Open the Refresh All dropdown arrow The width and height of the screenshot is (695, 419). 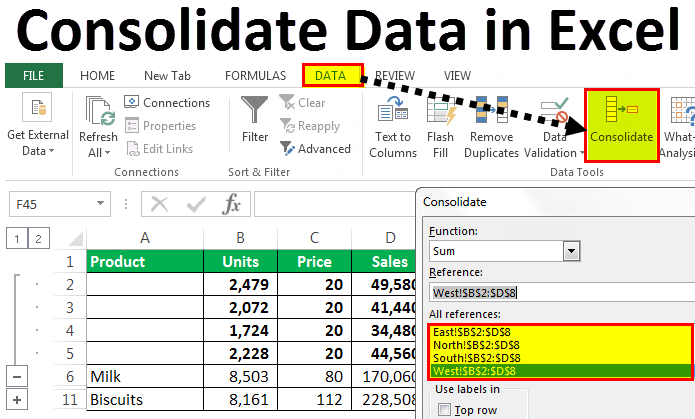point(108,153)
